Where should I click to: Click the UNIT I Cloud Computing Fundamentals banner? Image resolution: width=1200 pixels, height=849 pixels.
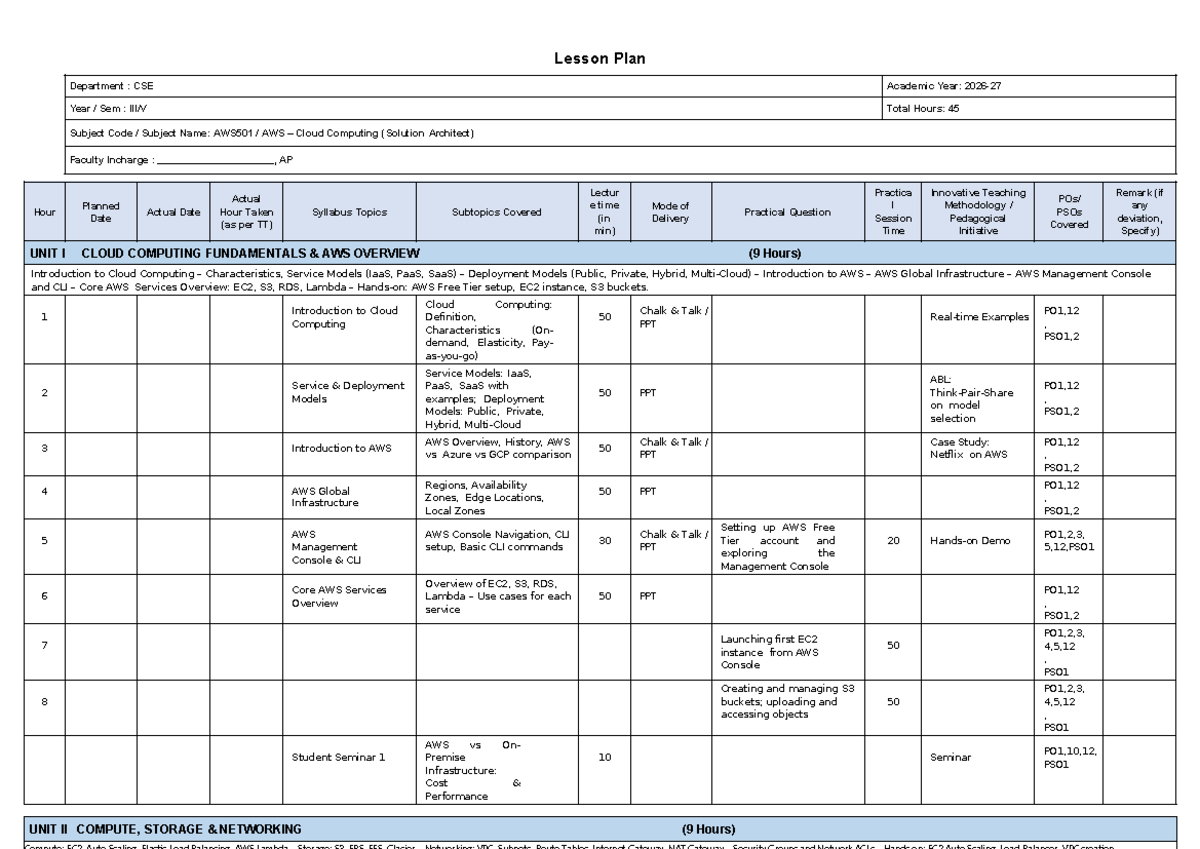(600, 253)
